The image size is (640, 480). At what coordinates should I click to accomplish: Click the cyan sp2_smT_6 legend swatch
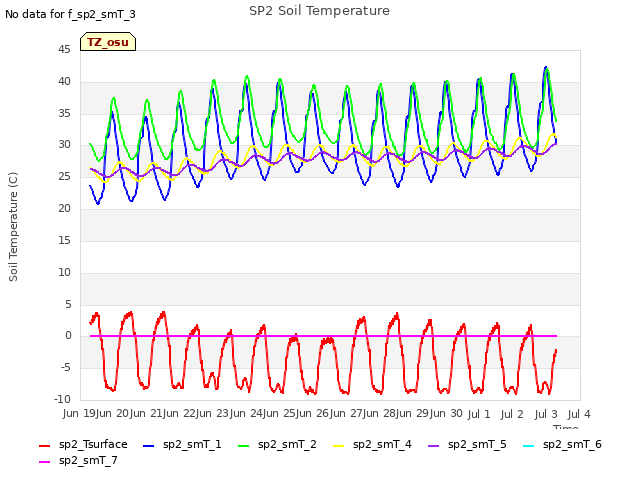(529, 446)
